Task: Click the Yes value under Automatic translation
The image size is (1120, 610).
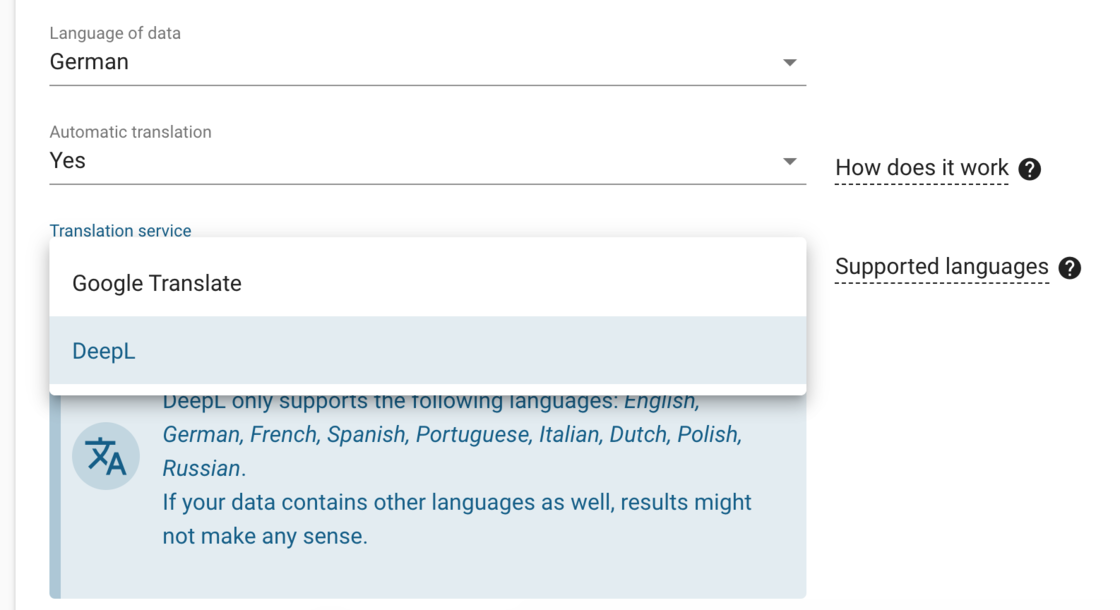Action: [68, 161]
